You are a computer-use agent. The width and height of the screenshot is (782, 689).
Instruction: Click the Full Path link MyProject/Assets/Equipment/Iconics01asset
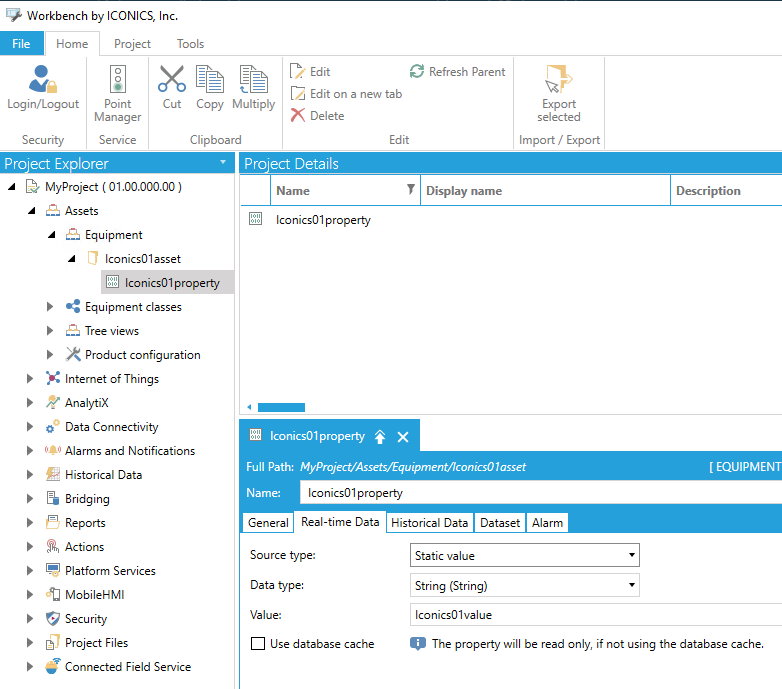click(412, 467)
